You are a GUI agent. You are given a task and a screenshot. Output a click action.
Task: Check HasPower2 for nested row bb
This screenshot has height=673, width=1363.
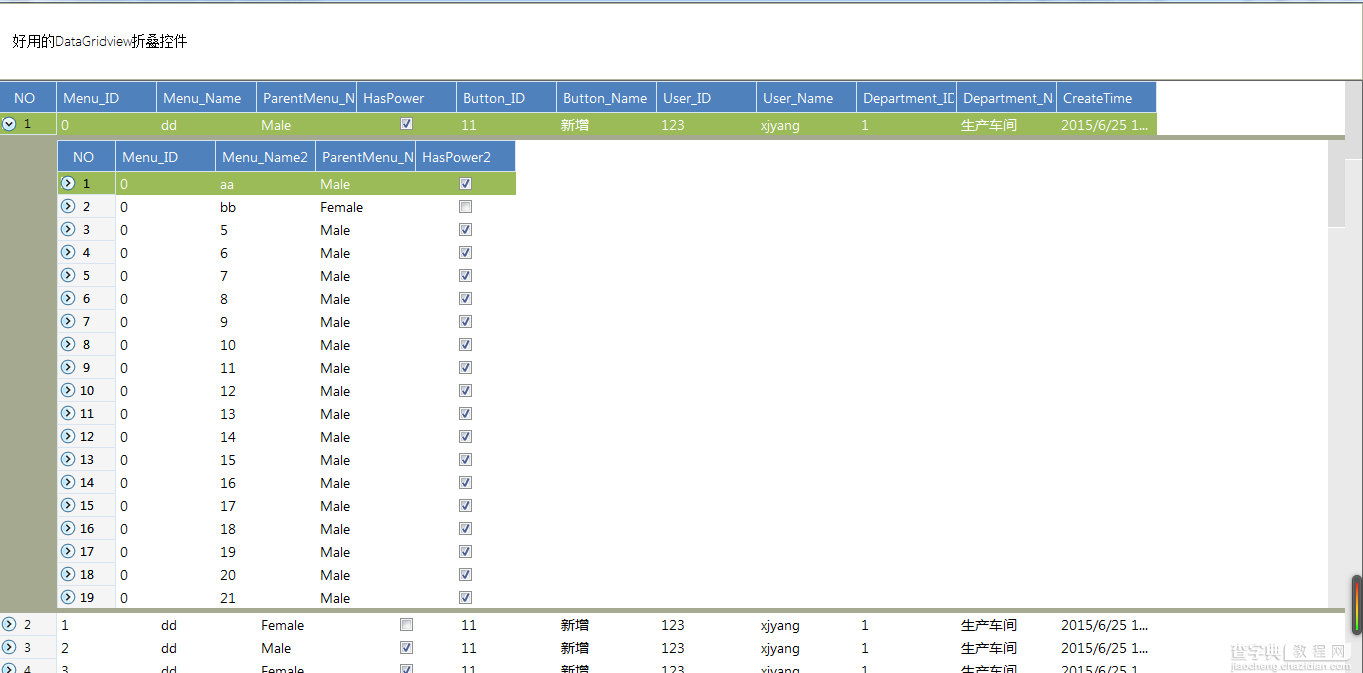click(465, 207)
